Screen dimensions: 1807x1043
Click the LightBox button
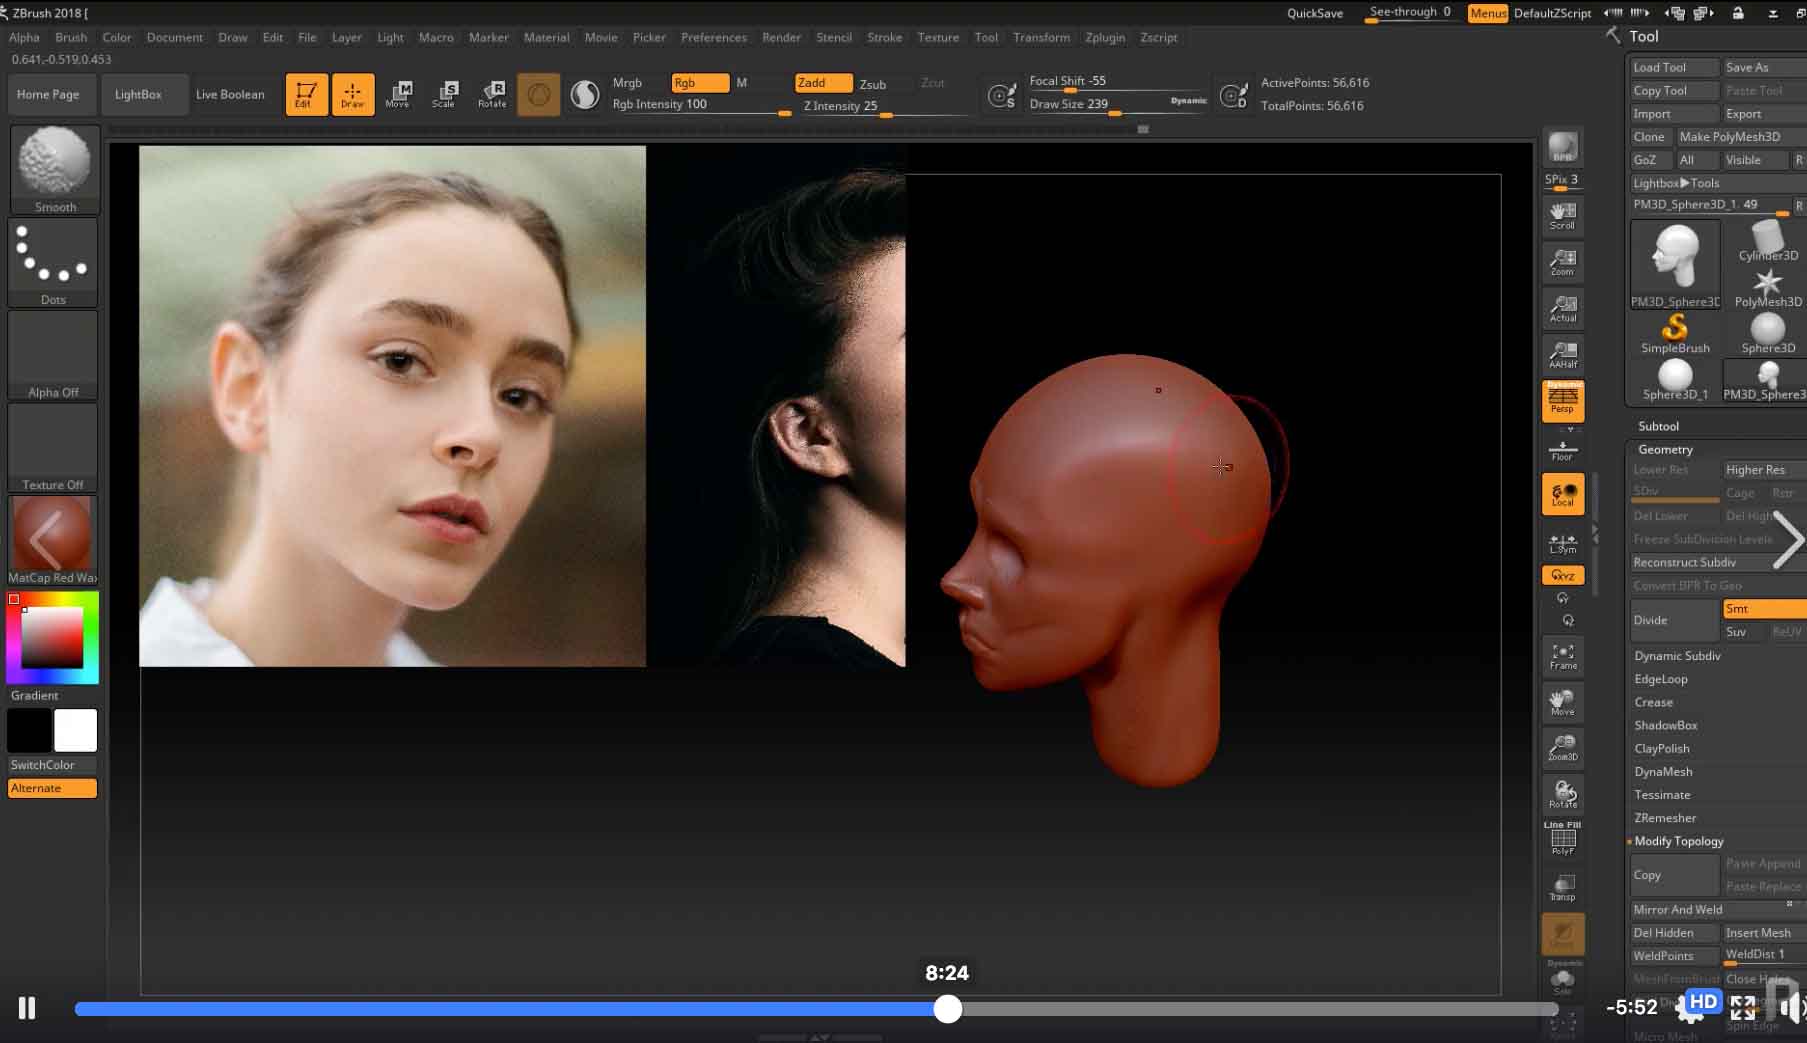point(138,94)
